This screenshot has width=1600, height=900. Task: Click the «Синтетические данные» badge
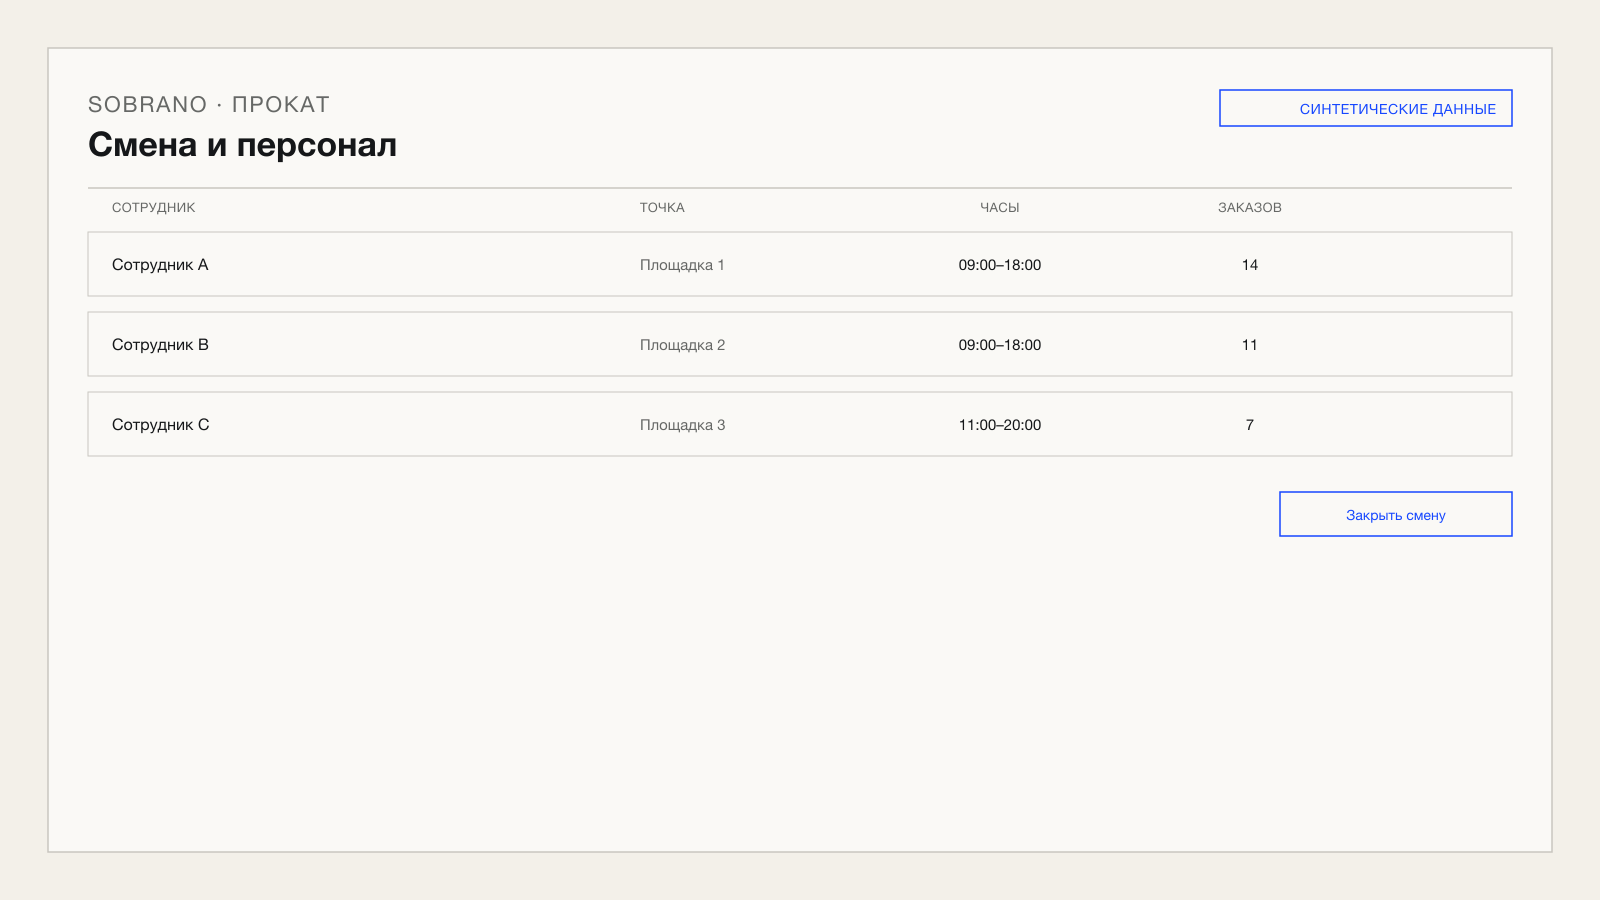click(1366, 108)
